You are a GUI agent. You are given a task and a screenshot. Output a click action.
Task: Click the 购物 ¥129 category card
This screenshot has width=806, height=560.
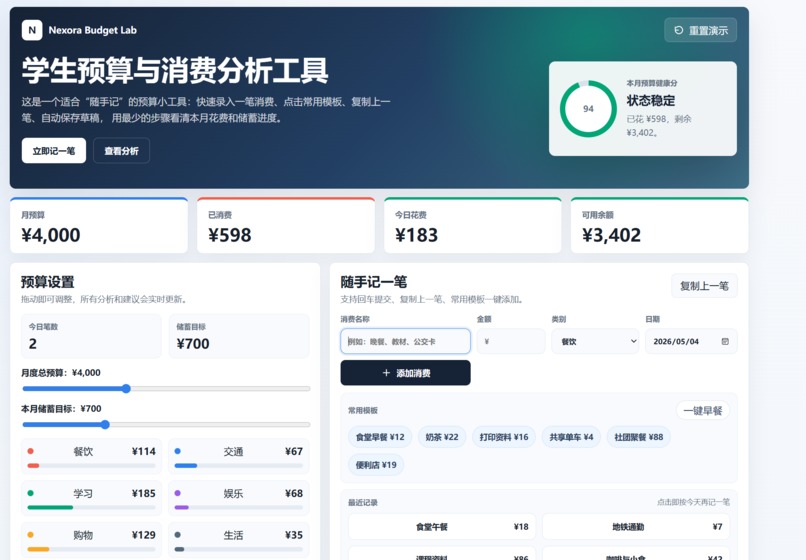(x=91, y=540)
